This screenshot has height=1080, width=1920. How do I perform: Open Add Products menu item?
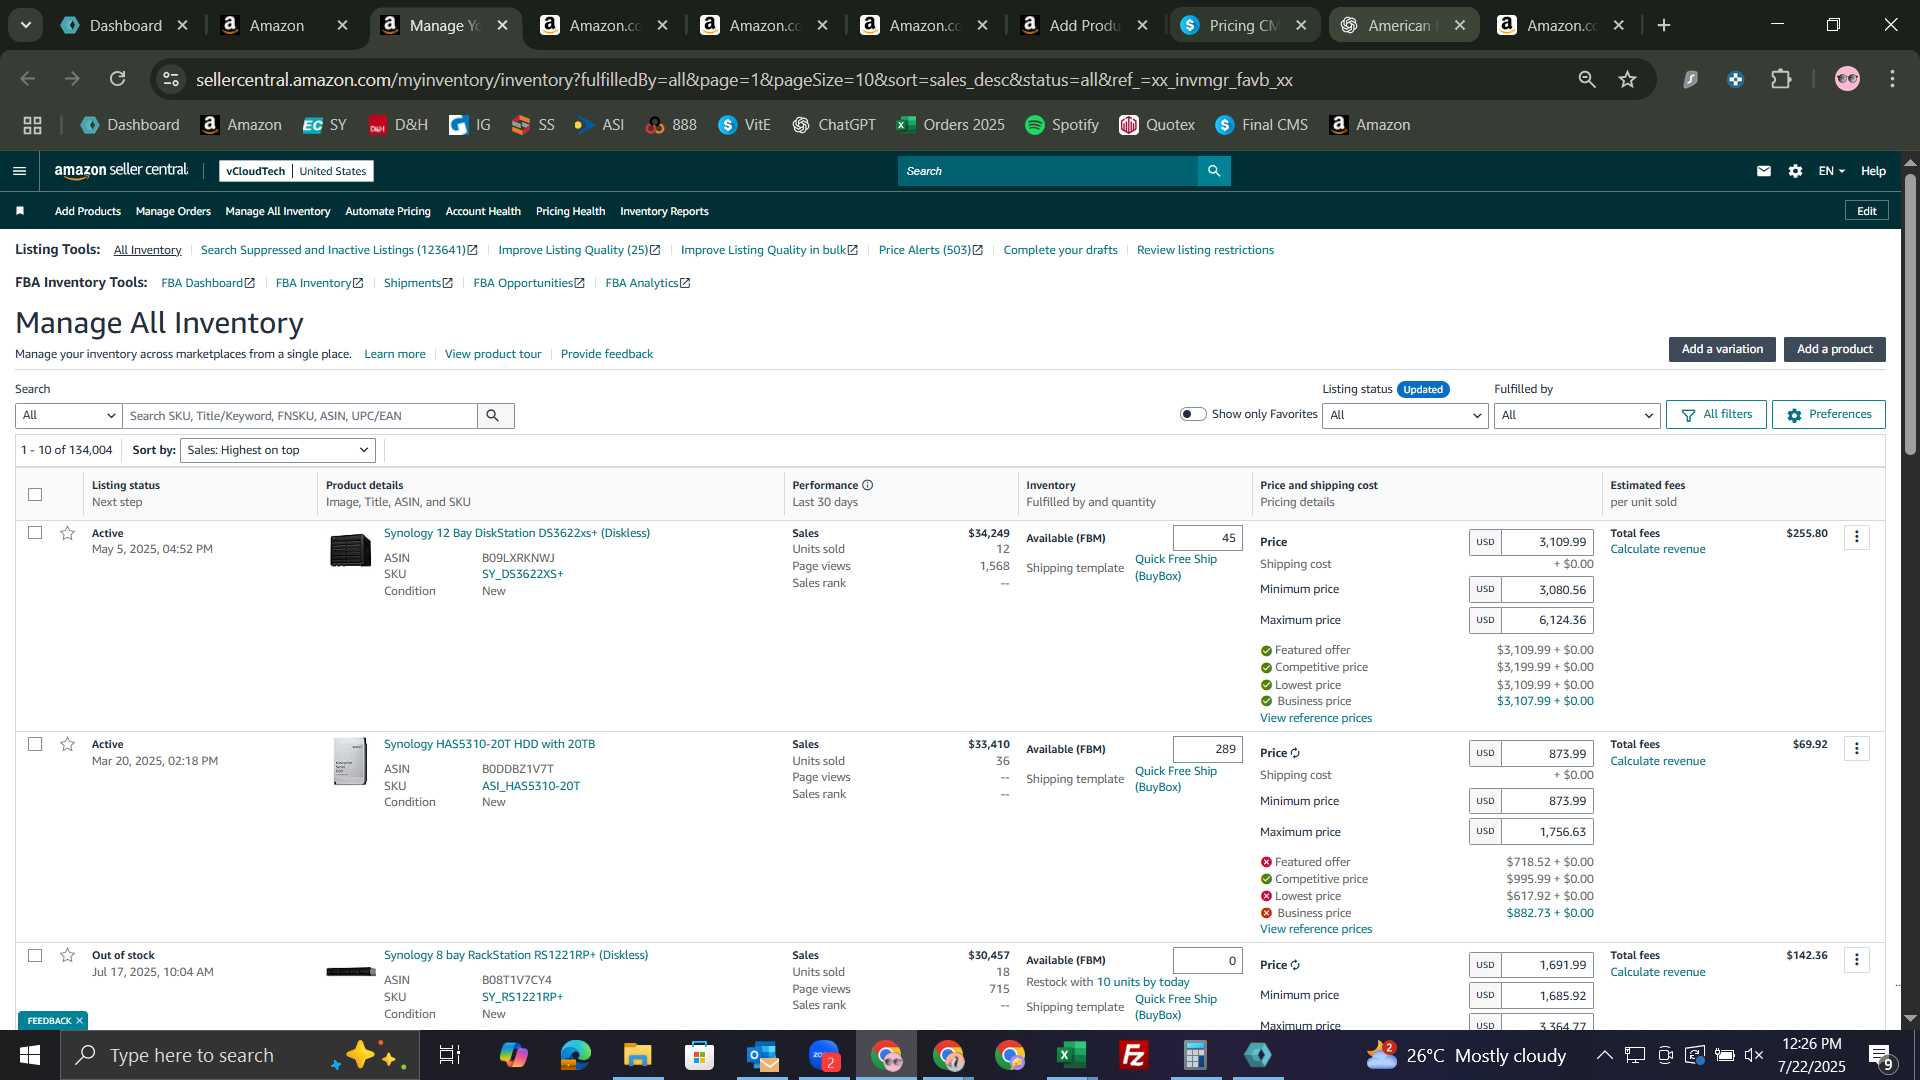point(87,211)
